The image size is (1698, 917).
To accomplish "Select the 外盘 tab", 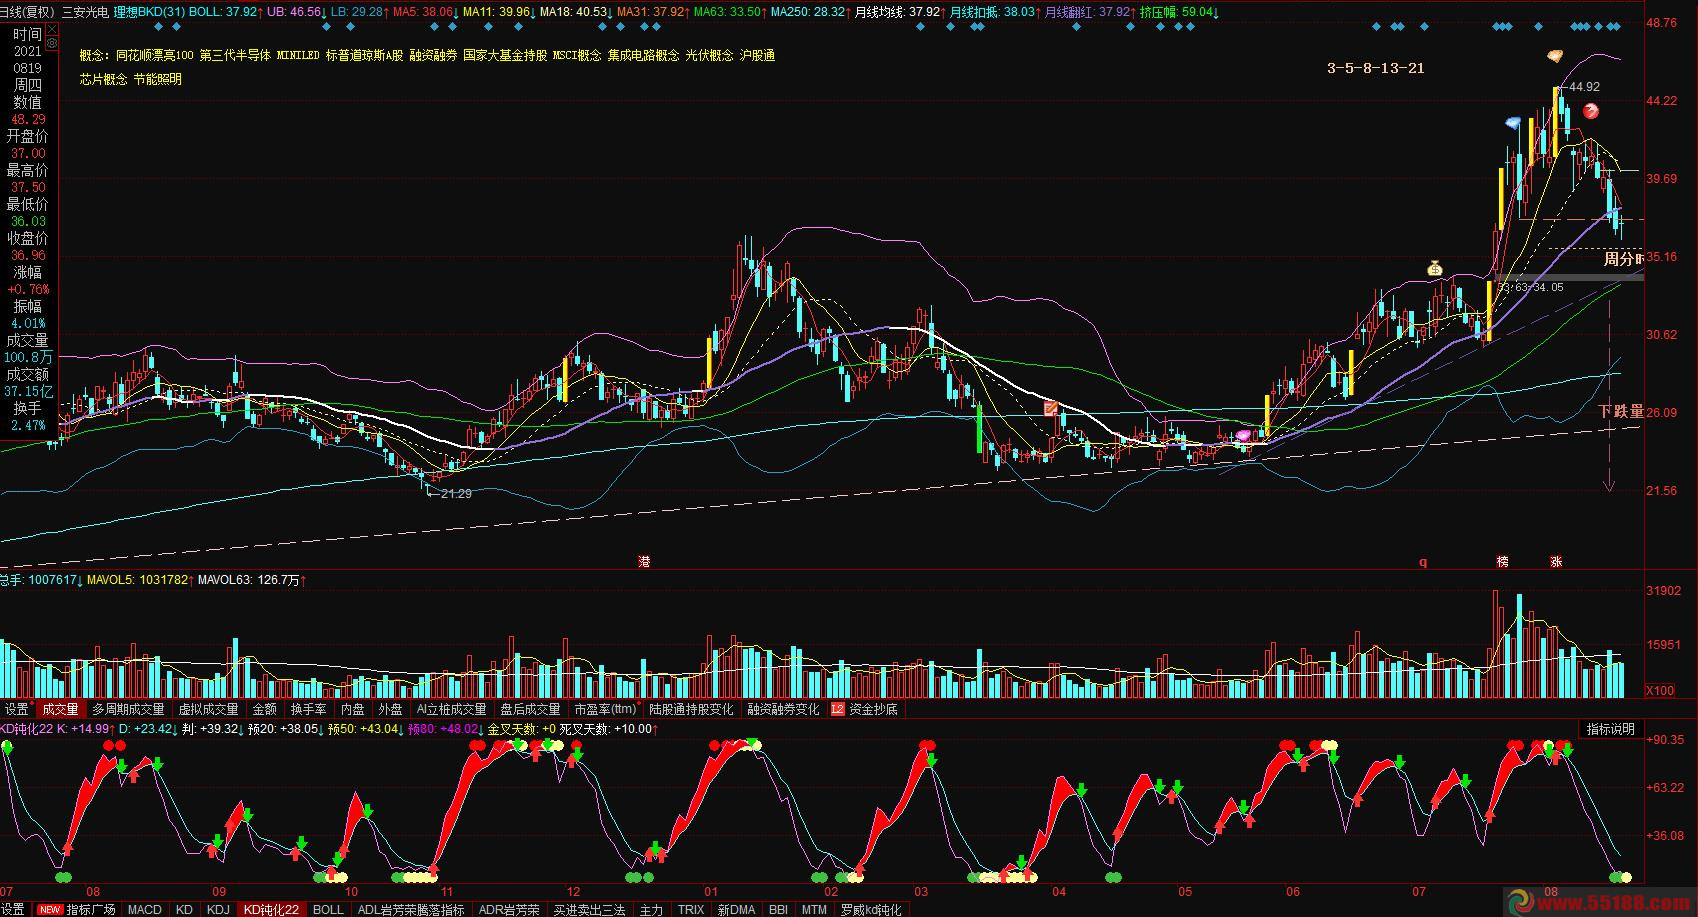I will [x=390, y=709].
